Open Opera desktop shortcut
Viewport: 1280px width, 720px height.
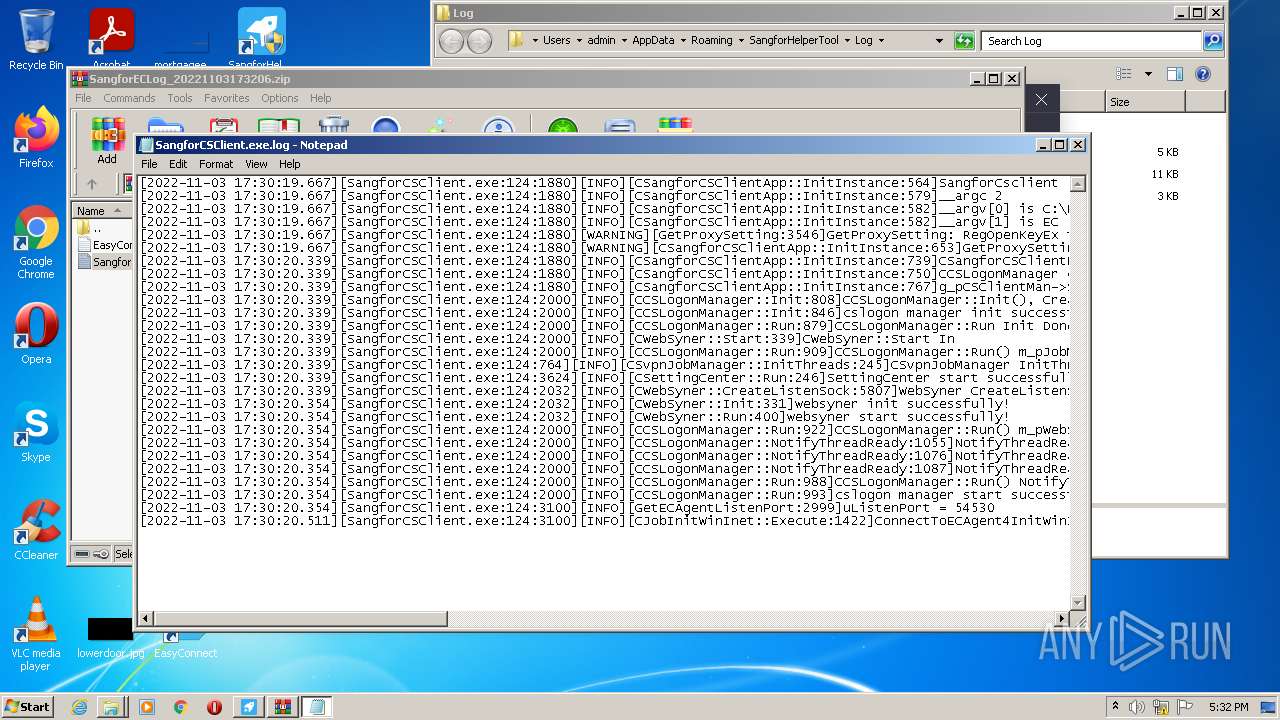36,333
